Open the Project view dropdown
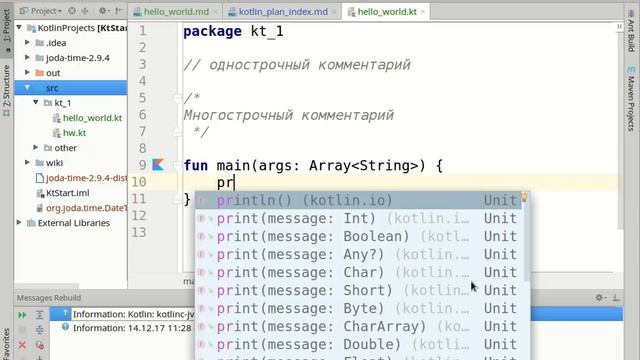 pos(41,11)
